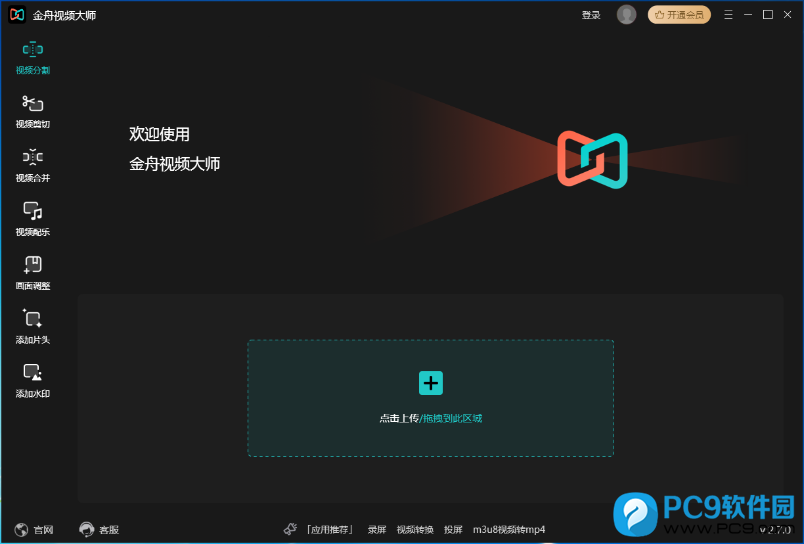Click 登录 to log in

591,15
